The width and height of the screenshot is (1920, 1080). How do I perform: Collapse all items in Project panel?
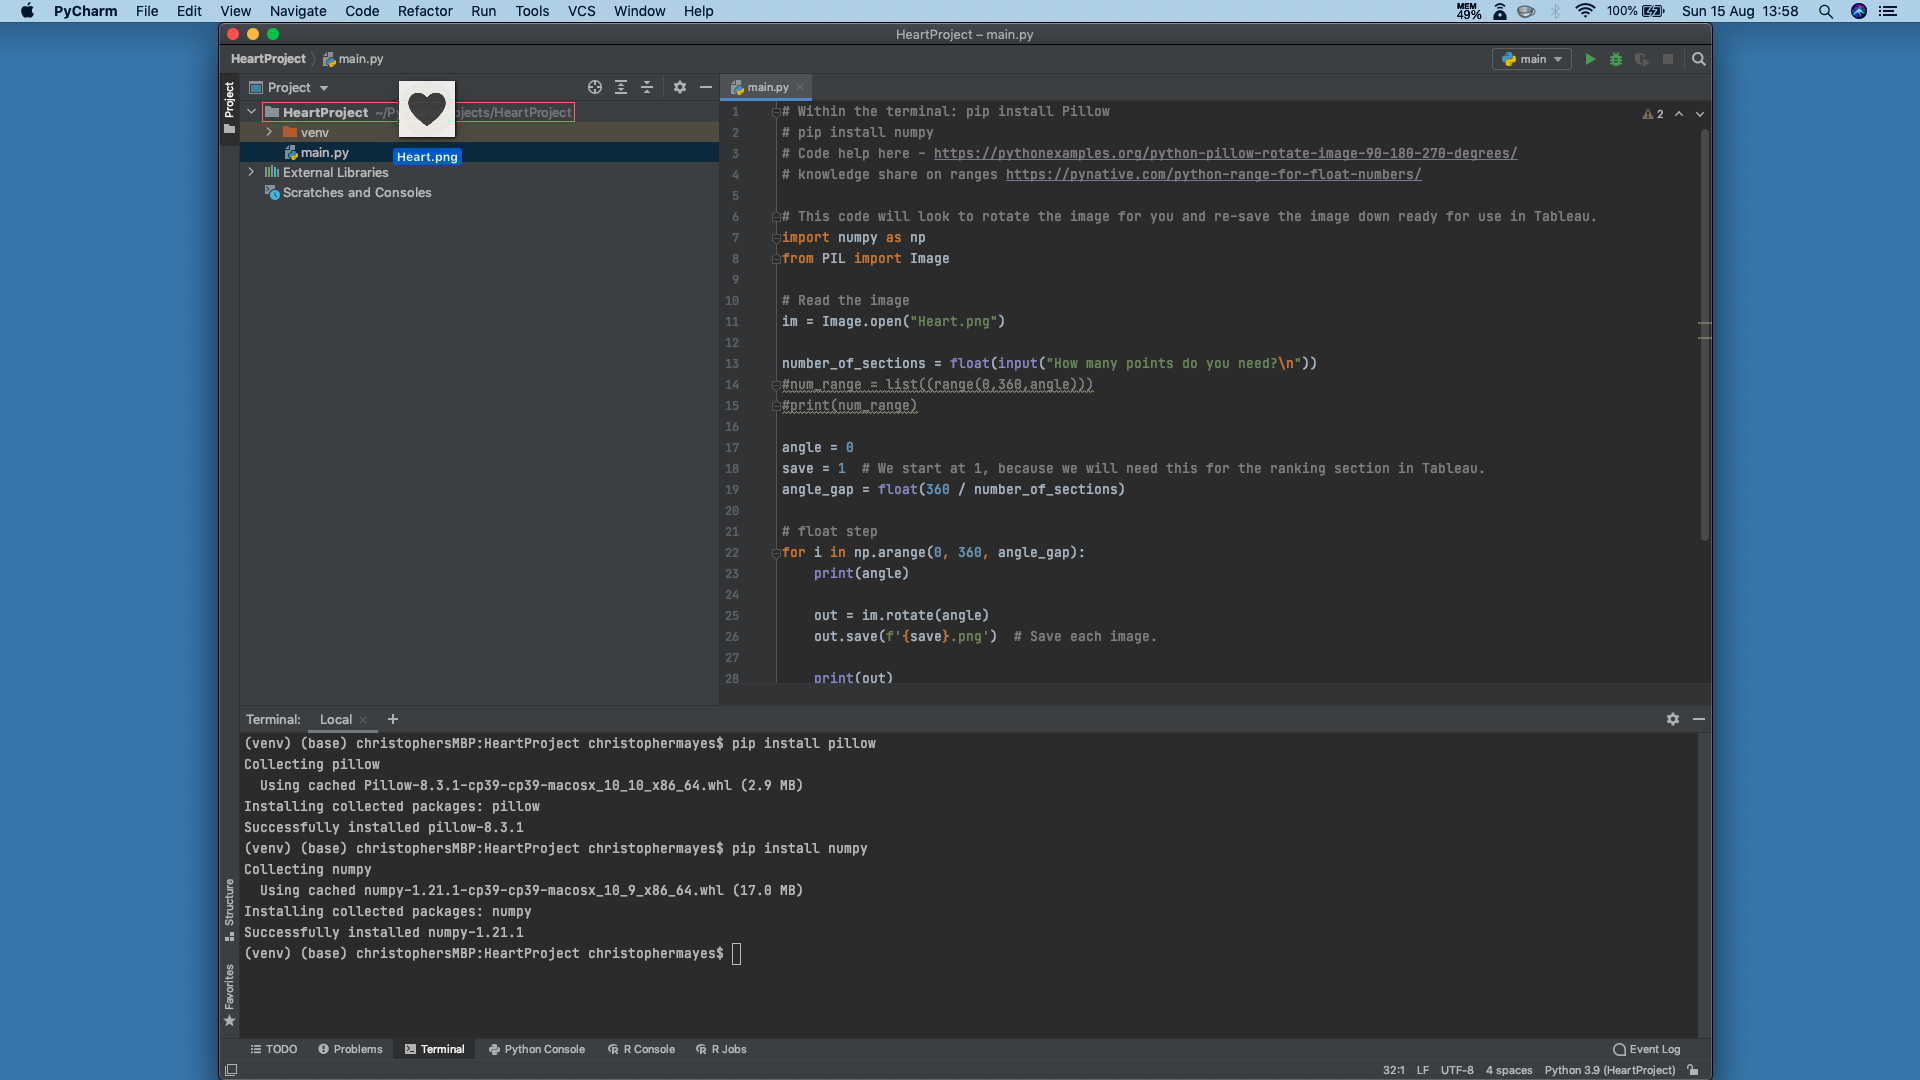pos(647,88)
